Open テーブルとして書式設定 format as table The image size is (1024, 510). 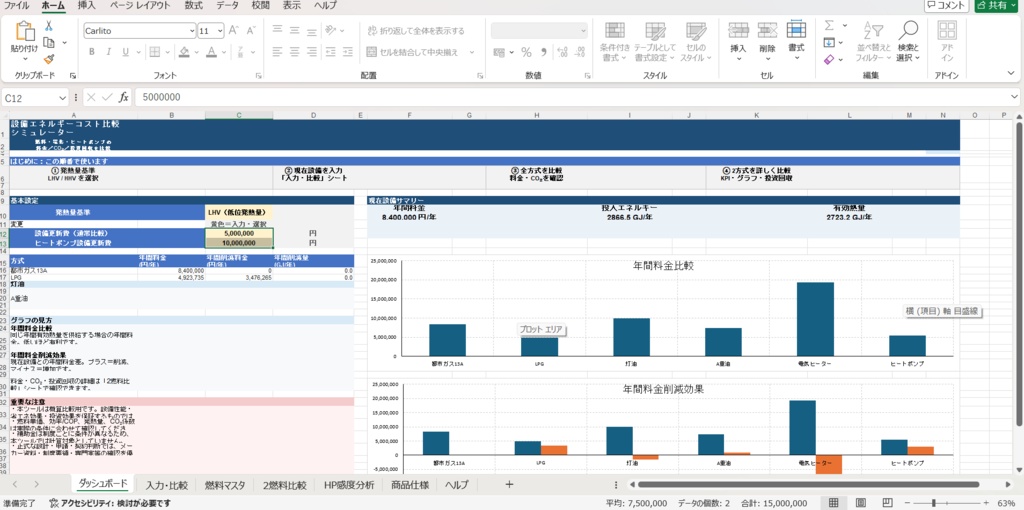pyautogui.click(x=655, y=42)
